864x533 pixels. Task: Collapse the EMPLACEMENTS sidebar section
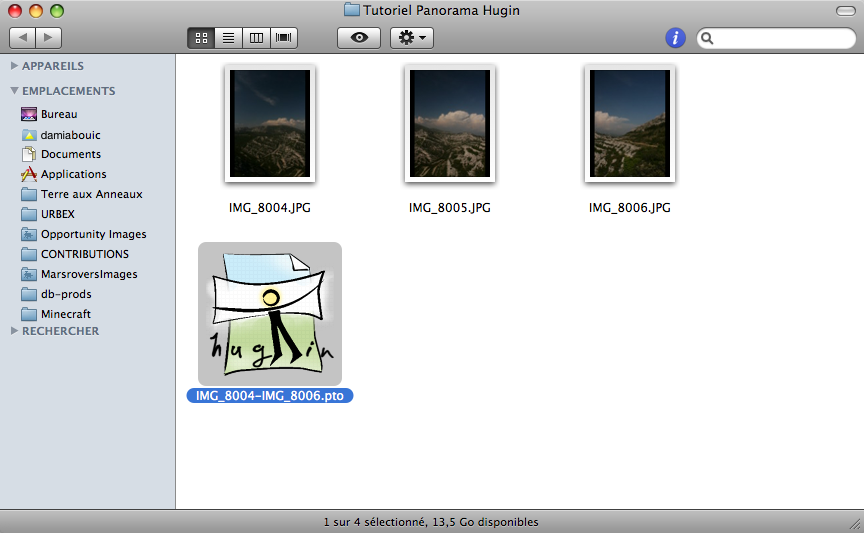tap(15, 91)
